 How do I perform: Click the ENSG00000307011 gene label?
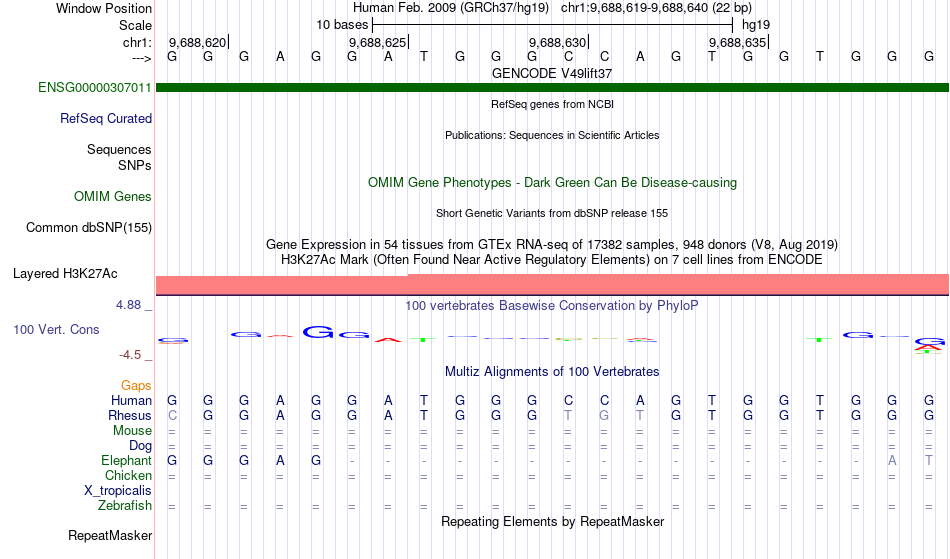point(95,88)
